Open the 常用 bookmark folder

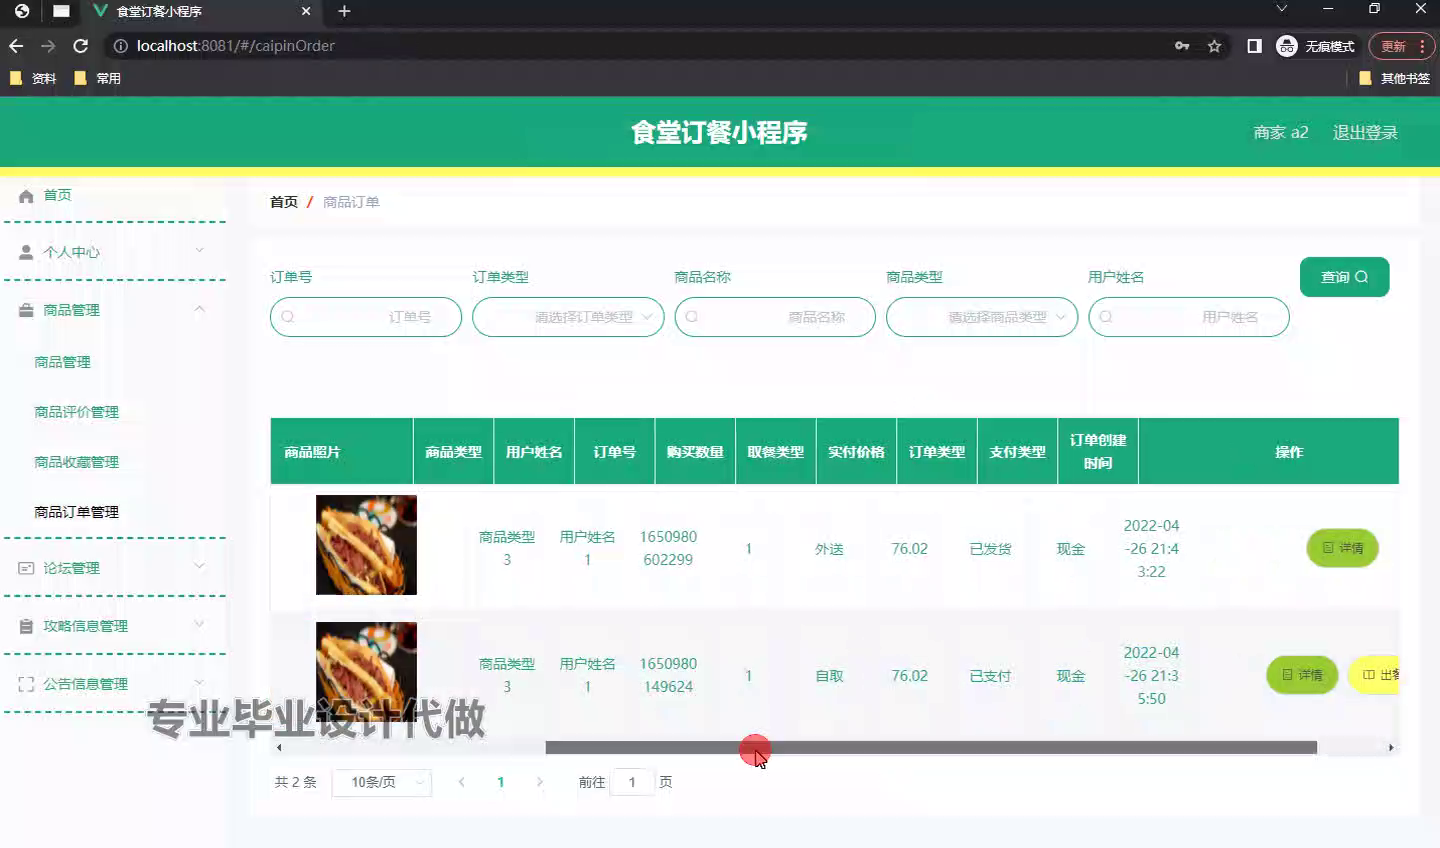click(98, 78)
